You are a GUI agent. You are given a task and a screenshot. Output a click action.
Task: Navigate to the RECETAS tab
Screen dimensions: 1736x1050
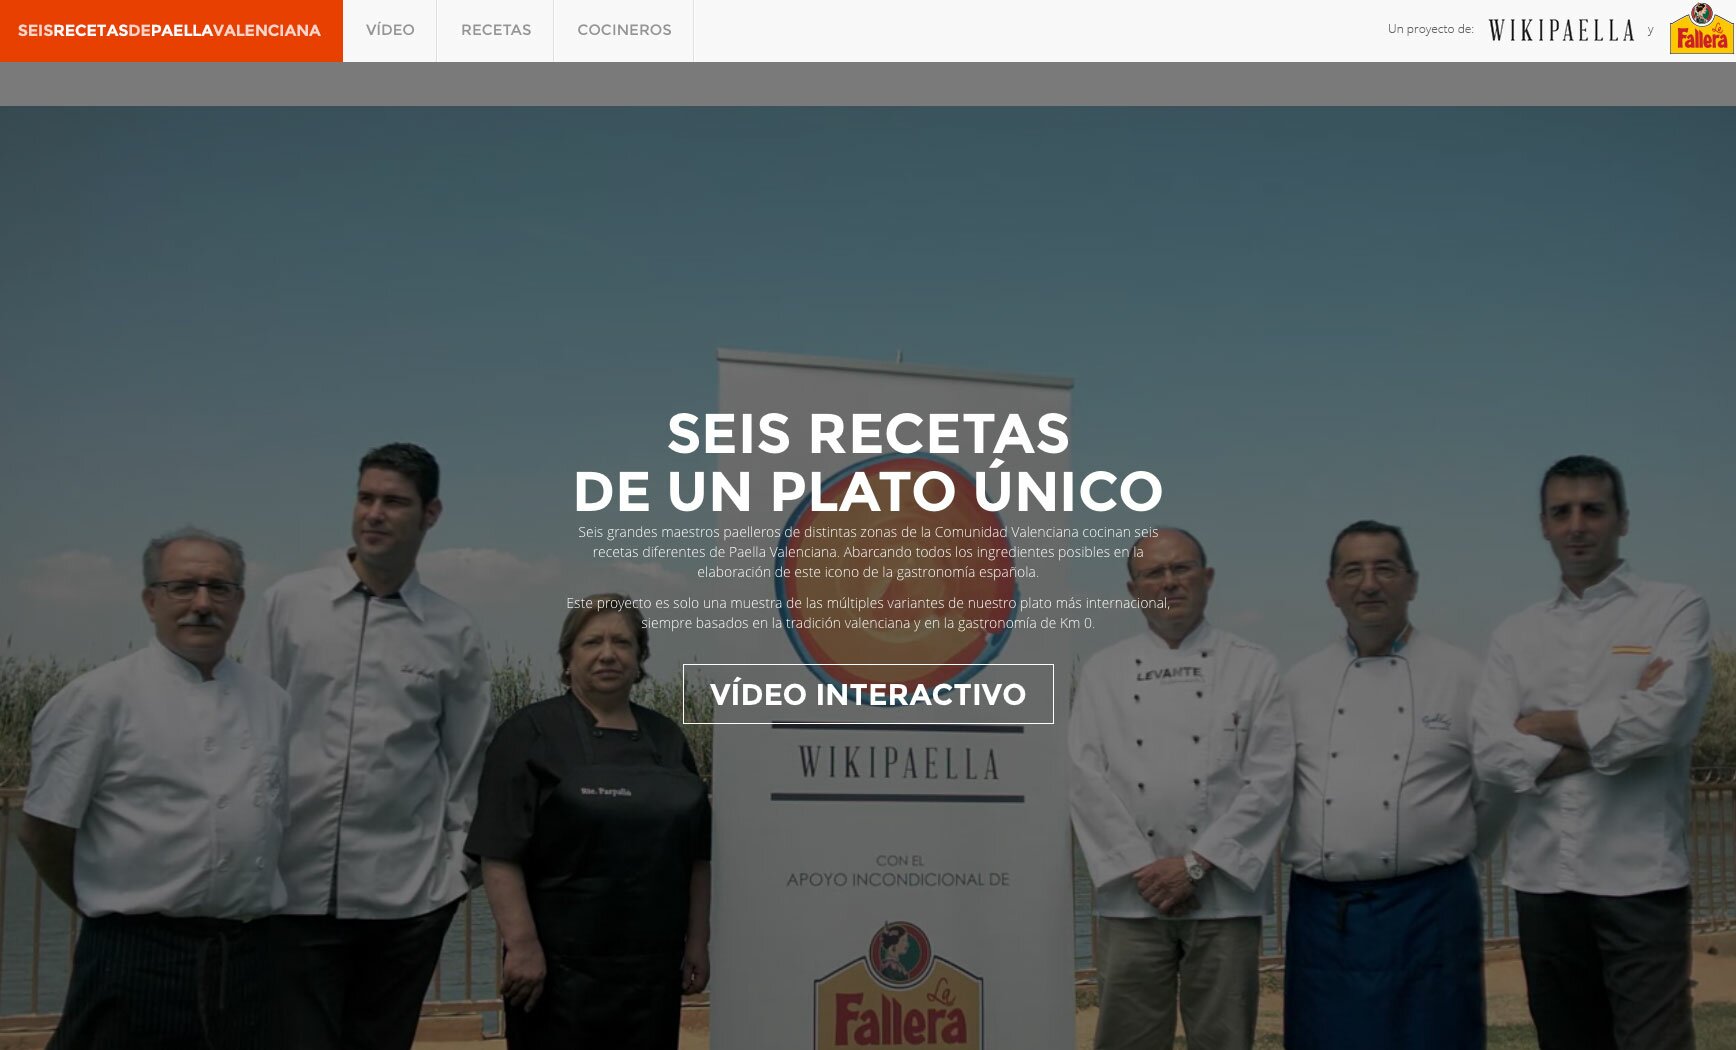coord(495,29)
